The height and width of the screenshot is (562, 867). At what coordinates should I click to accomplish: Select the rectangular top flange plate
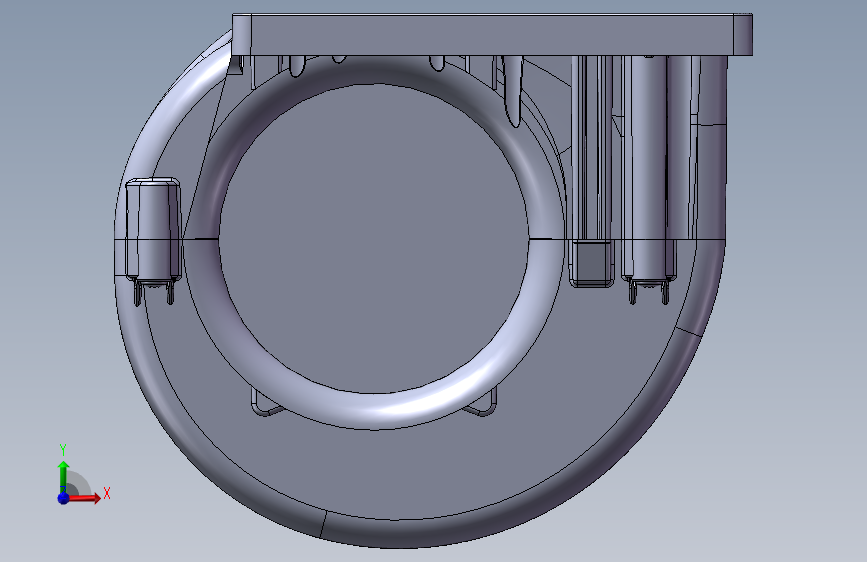tap(492, 35)
